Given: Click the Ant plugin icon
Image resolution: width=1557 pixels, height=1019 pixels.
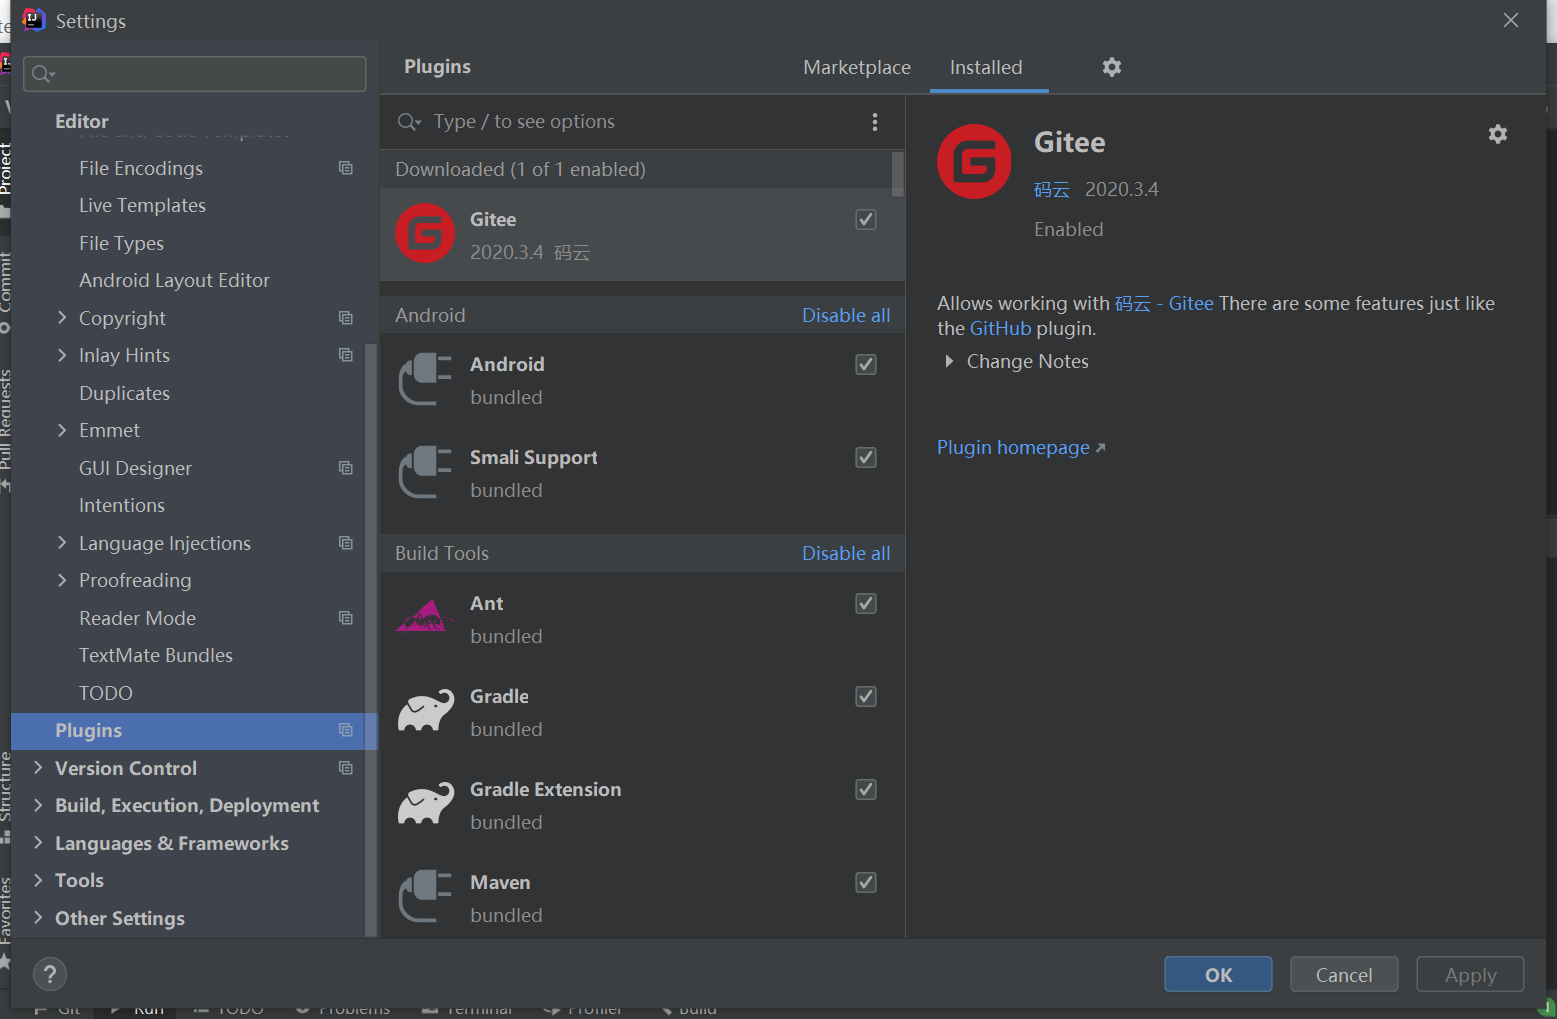Looking at the screenshot, I should pos(425,618).
